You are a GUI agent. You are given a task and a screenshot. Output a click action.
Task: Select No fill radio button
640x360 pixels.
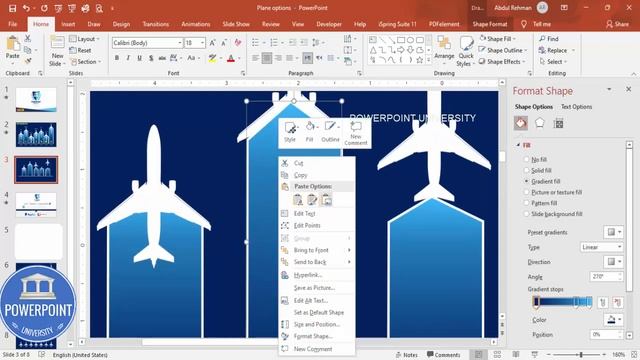(526, 160)
